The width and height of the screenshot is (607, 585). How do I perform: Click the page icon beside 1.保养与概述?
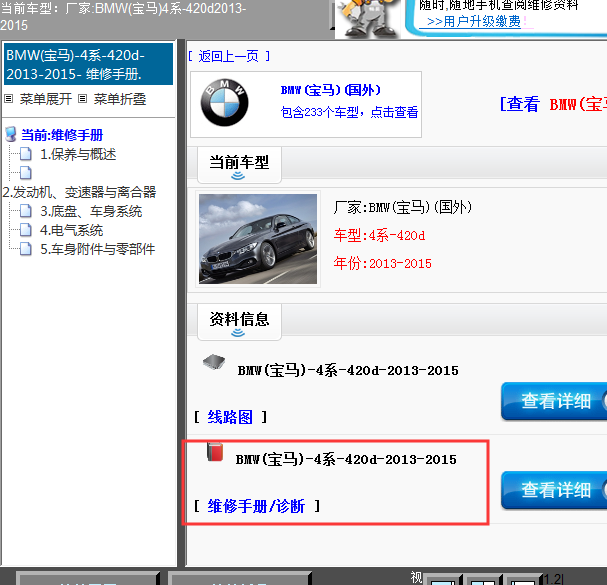[26, 154]
